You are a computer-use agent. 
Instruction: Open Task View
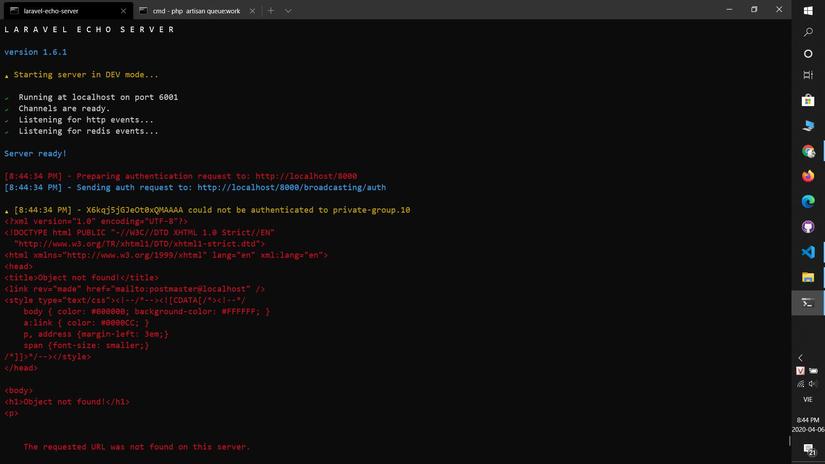click(808, 75)
